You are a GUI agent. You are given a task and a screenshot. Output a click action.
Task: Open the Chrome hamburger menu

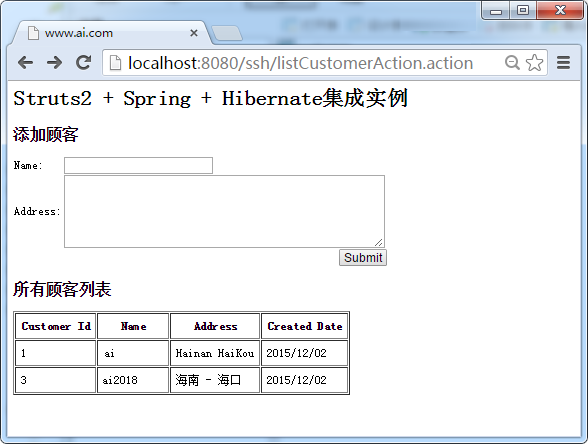click(x=563, y=63)
